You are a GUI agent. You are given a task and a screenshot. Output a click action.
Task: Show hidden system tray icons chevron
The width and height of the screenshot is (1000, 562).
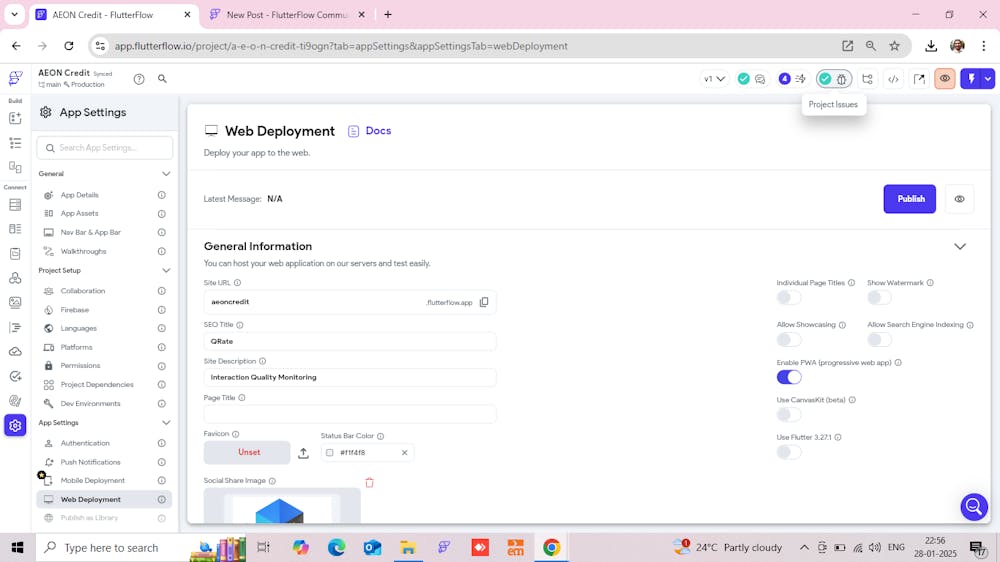point(804,547)
